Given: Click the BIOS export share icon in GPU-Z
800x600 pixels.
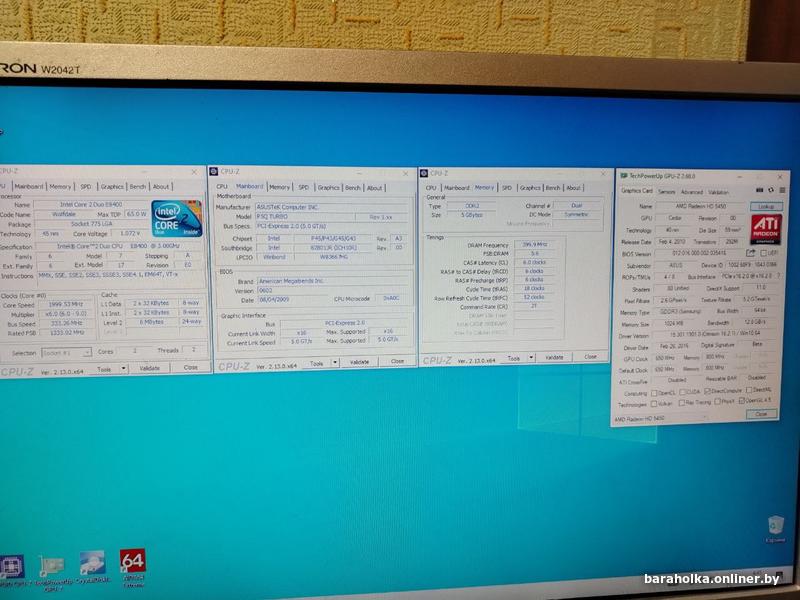Looking at the screenshot, I should coord(750,253).
